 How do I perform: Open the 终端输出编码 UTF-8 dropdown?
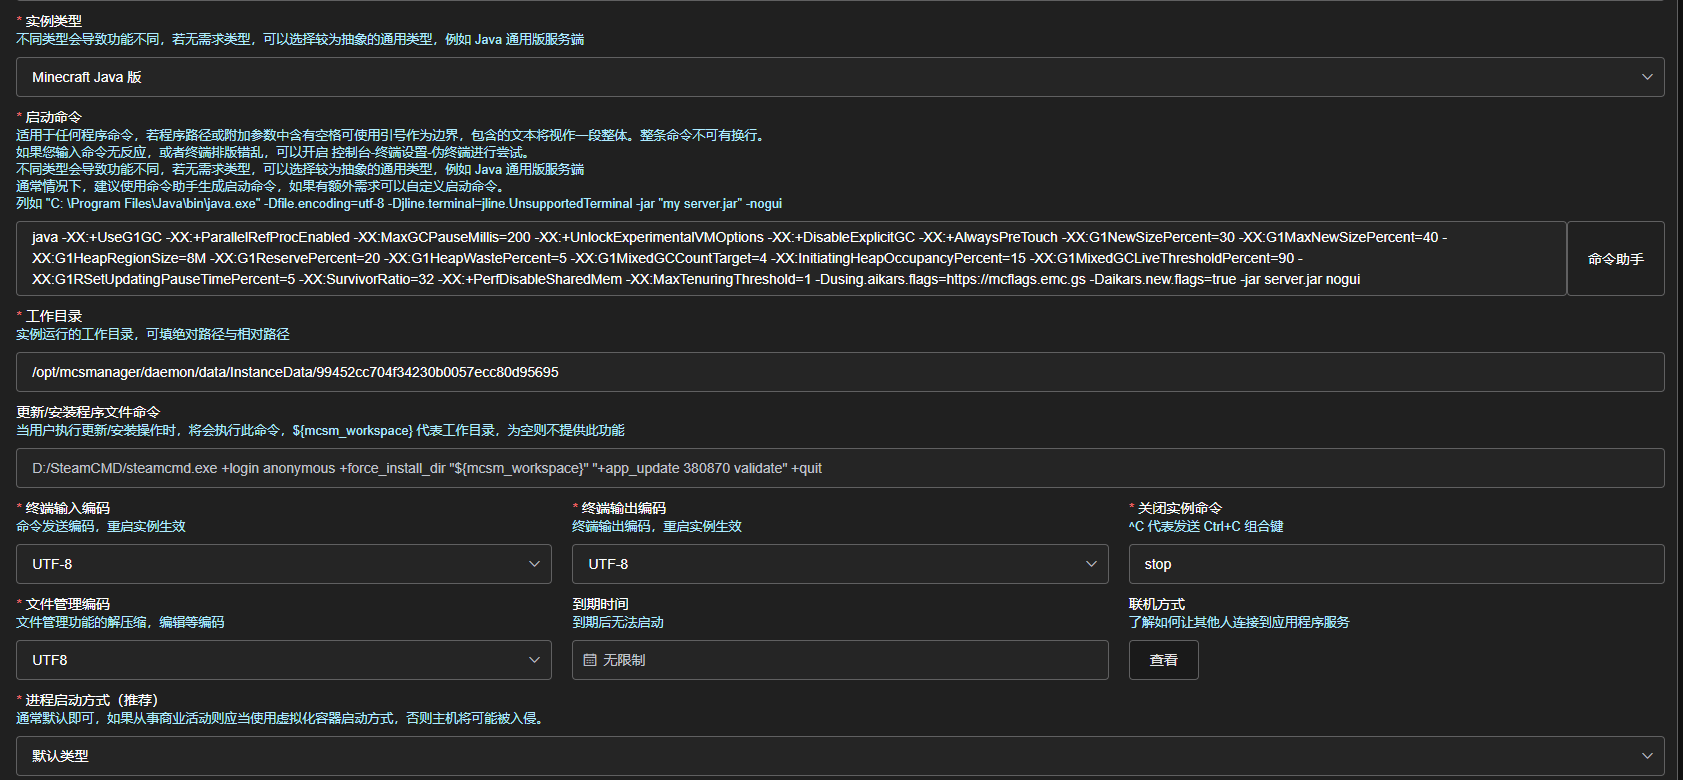[x=840, y=564]
